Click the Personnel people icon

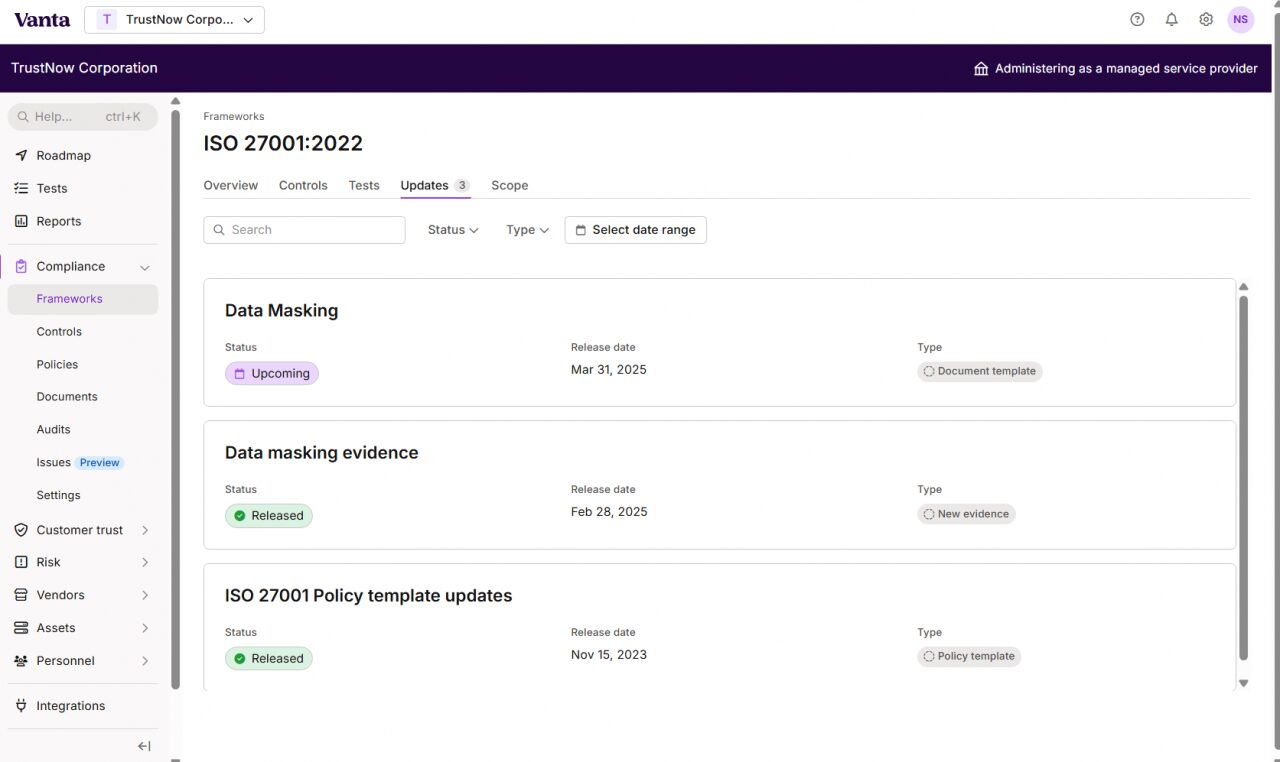21,661
